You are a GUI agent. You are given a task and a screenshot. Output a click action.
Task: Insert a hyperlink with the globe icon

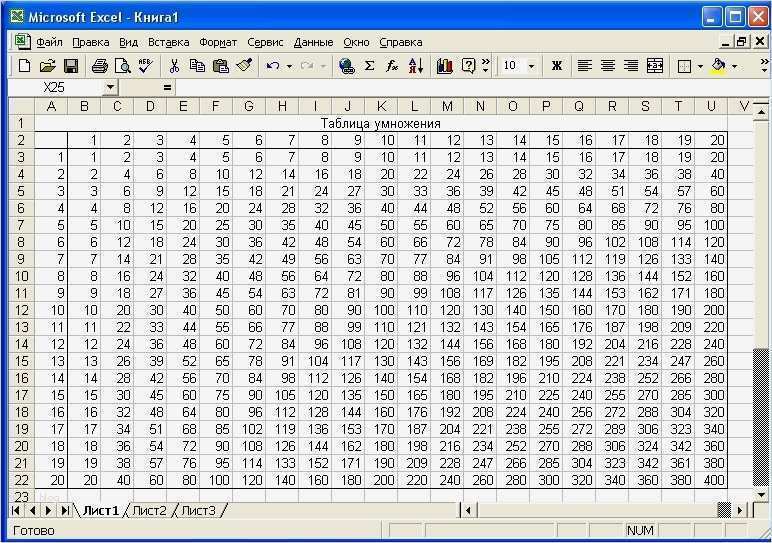[347, 65]
